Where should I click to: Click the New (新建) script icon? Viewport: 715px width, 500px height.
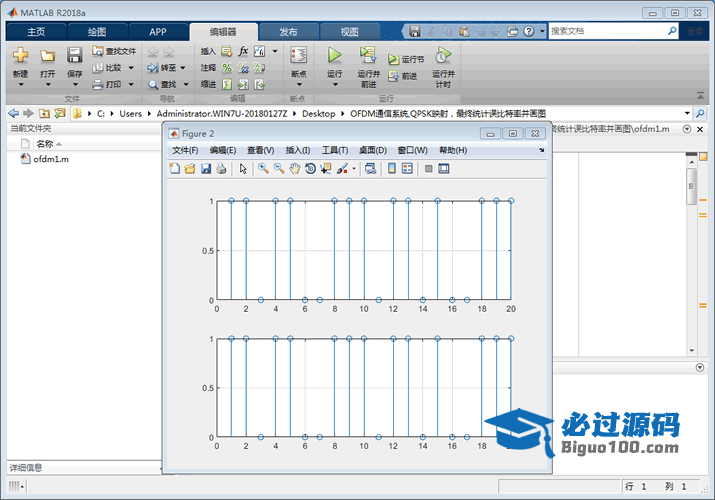click(x=21, y=55)
